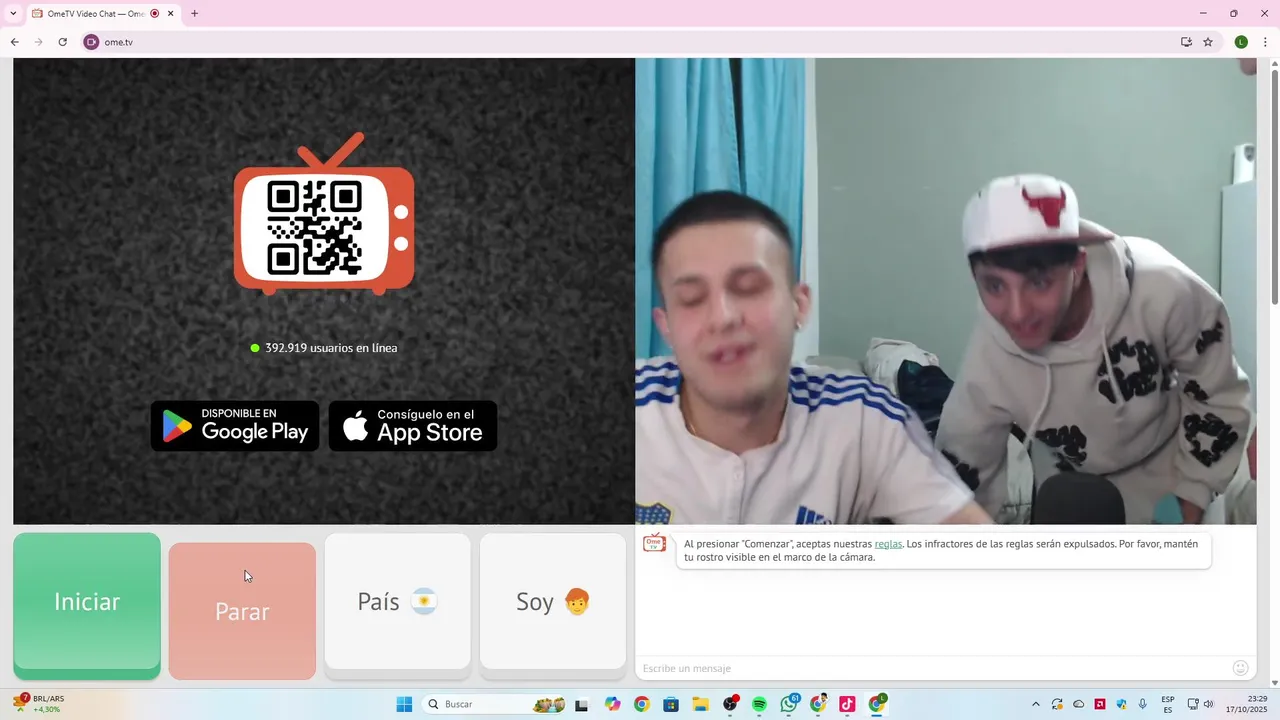Open Copilot from the taskbar
Image resolution: width=1280 pixels, height=720 pixels.
click(613, 704)
